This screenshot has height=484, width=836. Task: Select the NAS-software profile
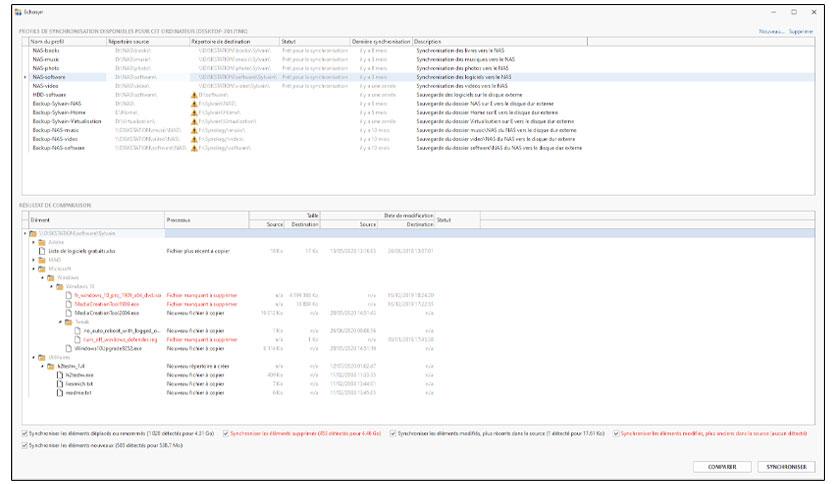pos(49,77)
